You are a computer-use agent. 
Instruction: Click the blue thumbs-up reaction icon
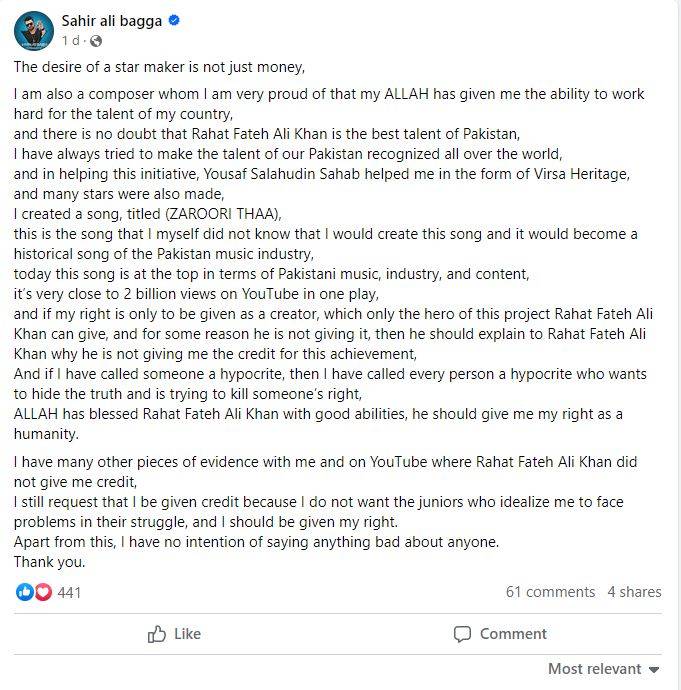click(25, 592)
